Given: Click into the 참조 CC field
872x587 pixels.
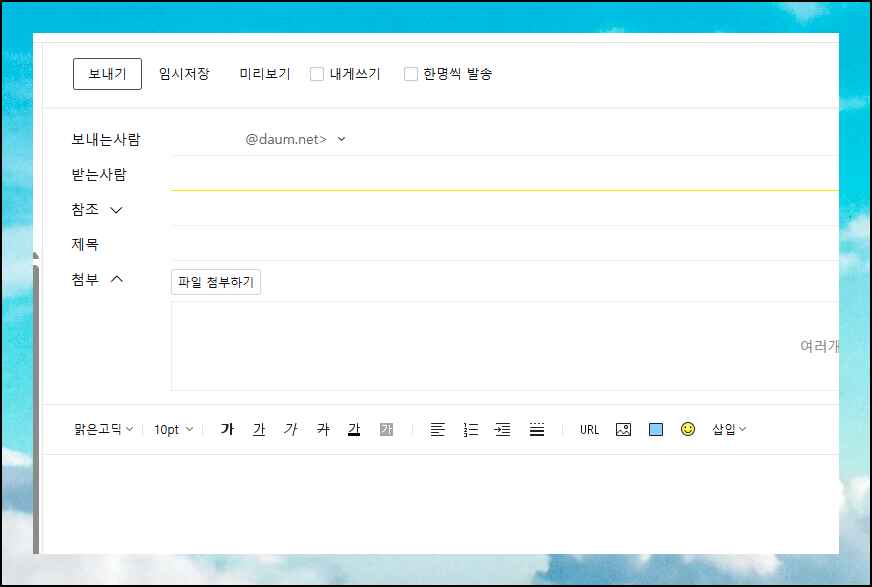Looking at the screenshot, I should point(504,210).
